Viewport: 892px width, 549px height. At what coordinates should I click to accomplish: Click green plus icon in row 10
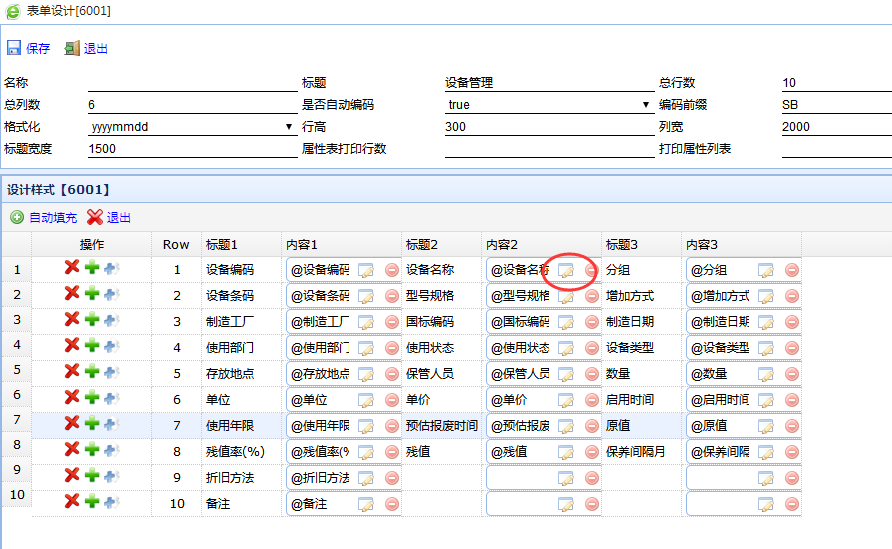92,502
